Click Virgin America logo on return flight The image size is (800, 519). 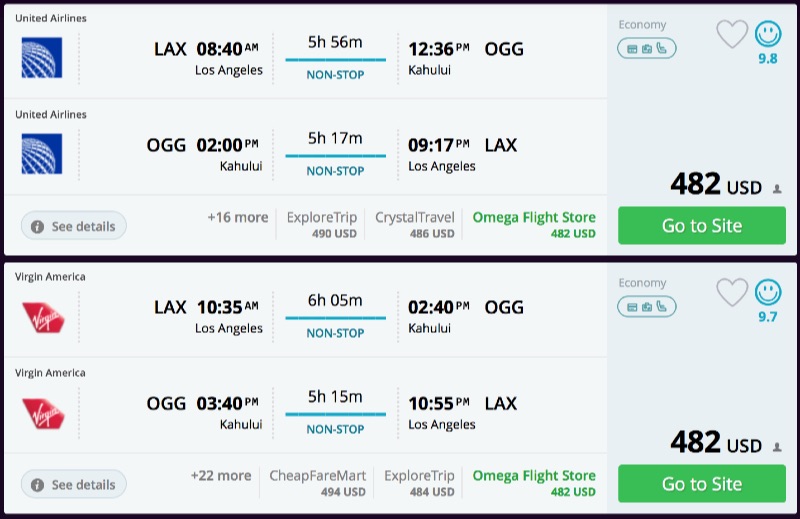(x=42, y=412)
